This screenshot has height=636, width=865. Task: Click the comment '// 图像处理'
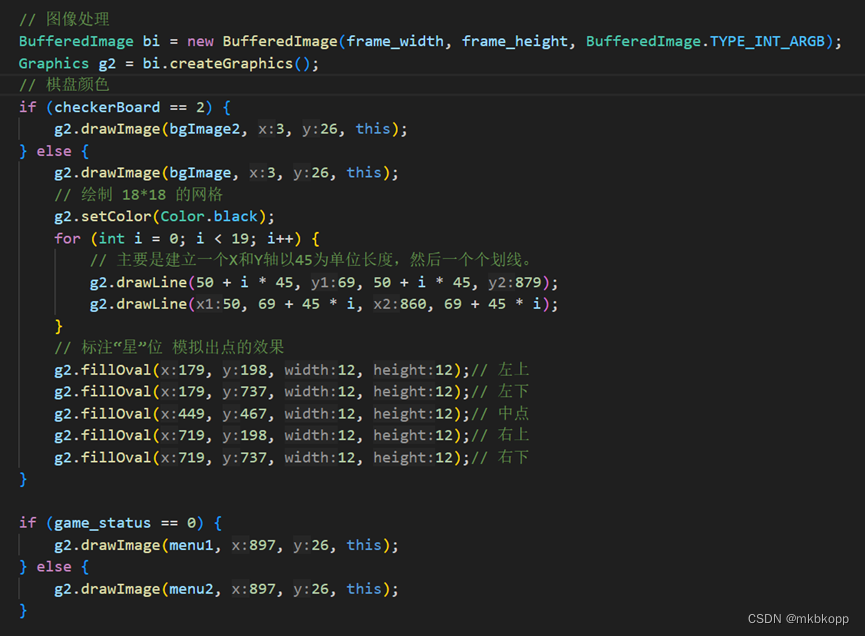[64, 19]
